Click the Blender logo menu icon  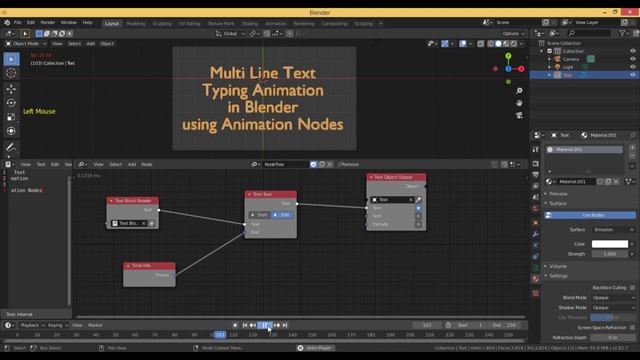click(7, 22)
